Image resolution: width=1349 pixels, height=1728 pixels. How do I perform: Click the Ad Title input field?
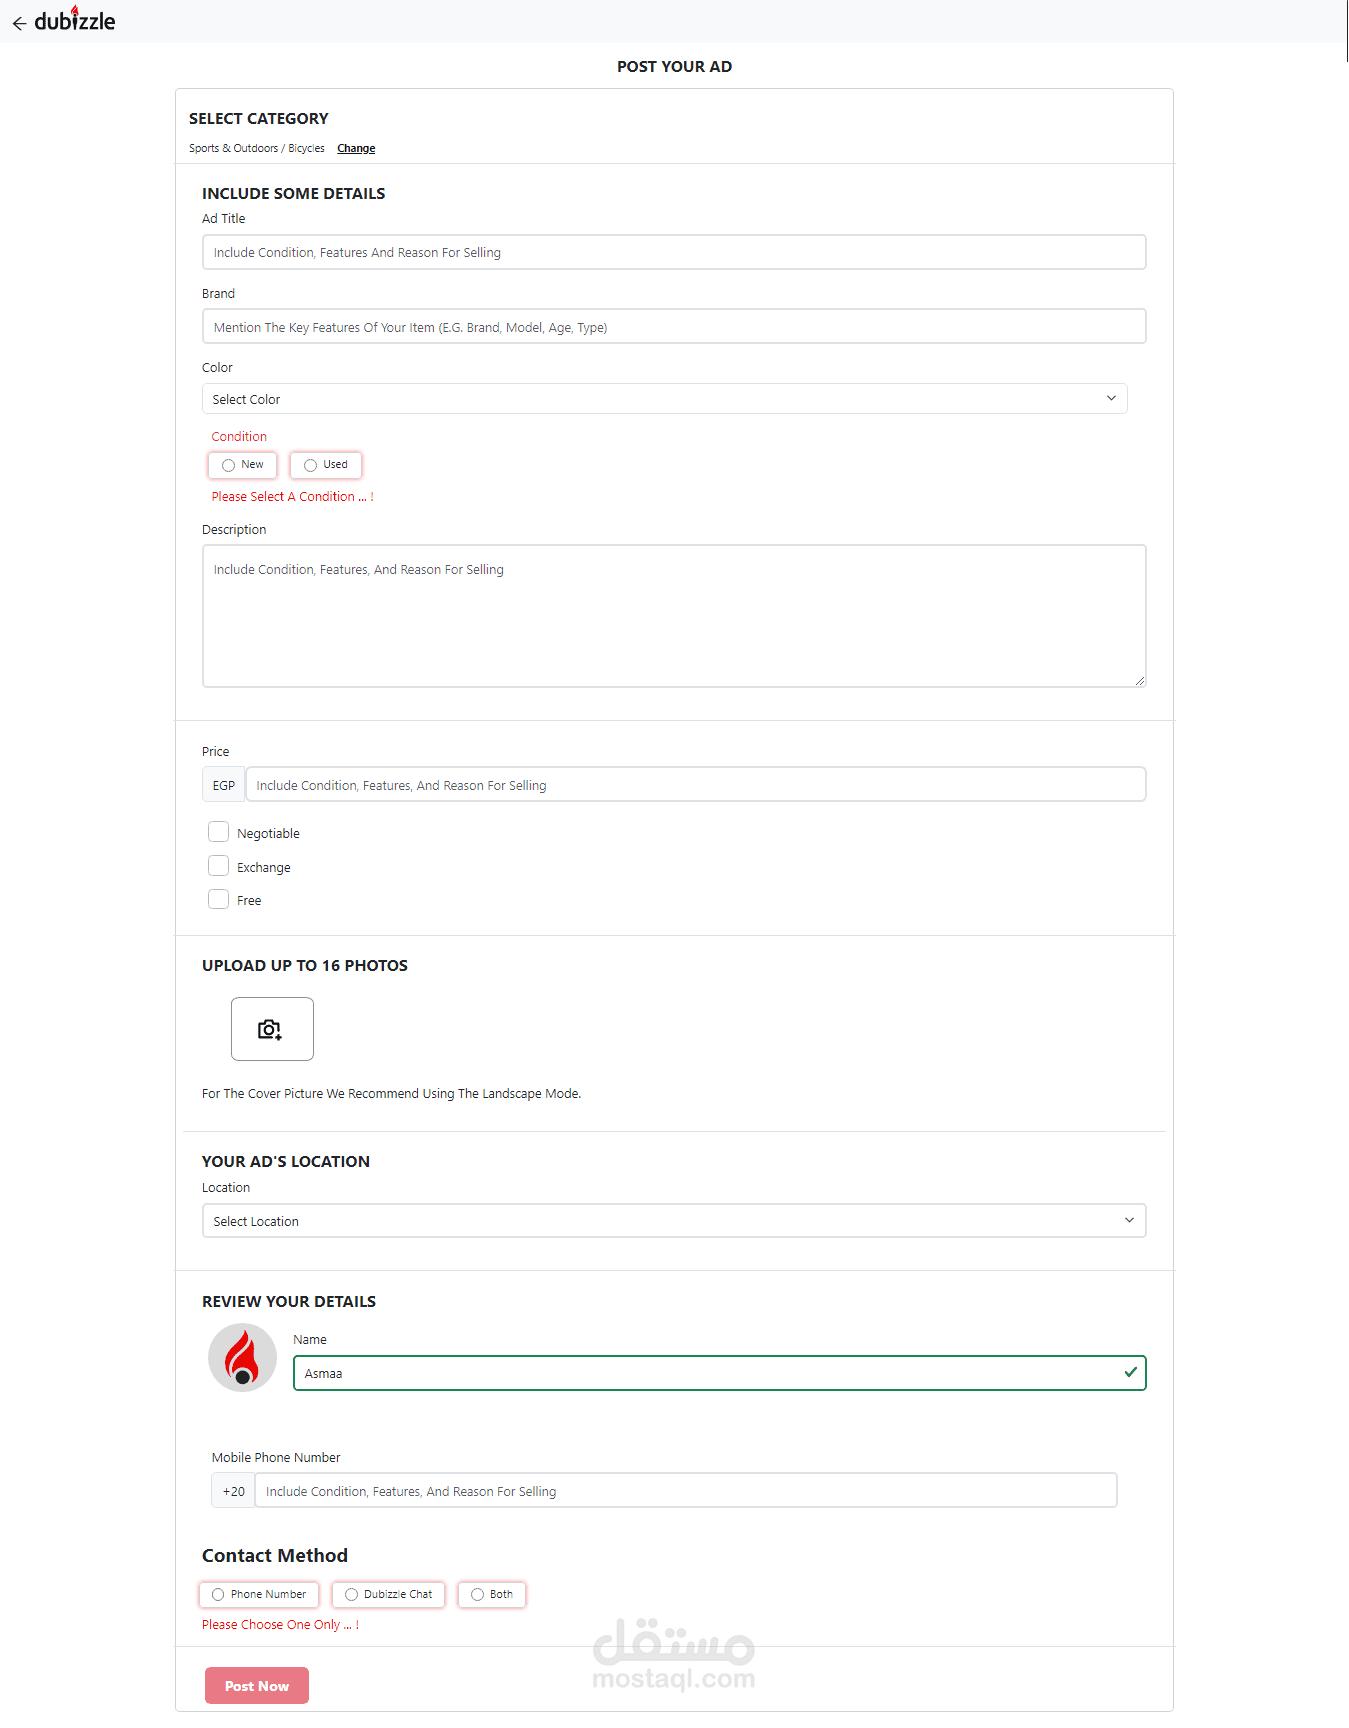(x=673, y=252)
